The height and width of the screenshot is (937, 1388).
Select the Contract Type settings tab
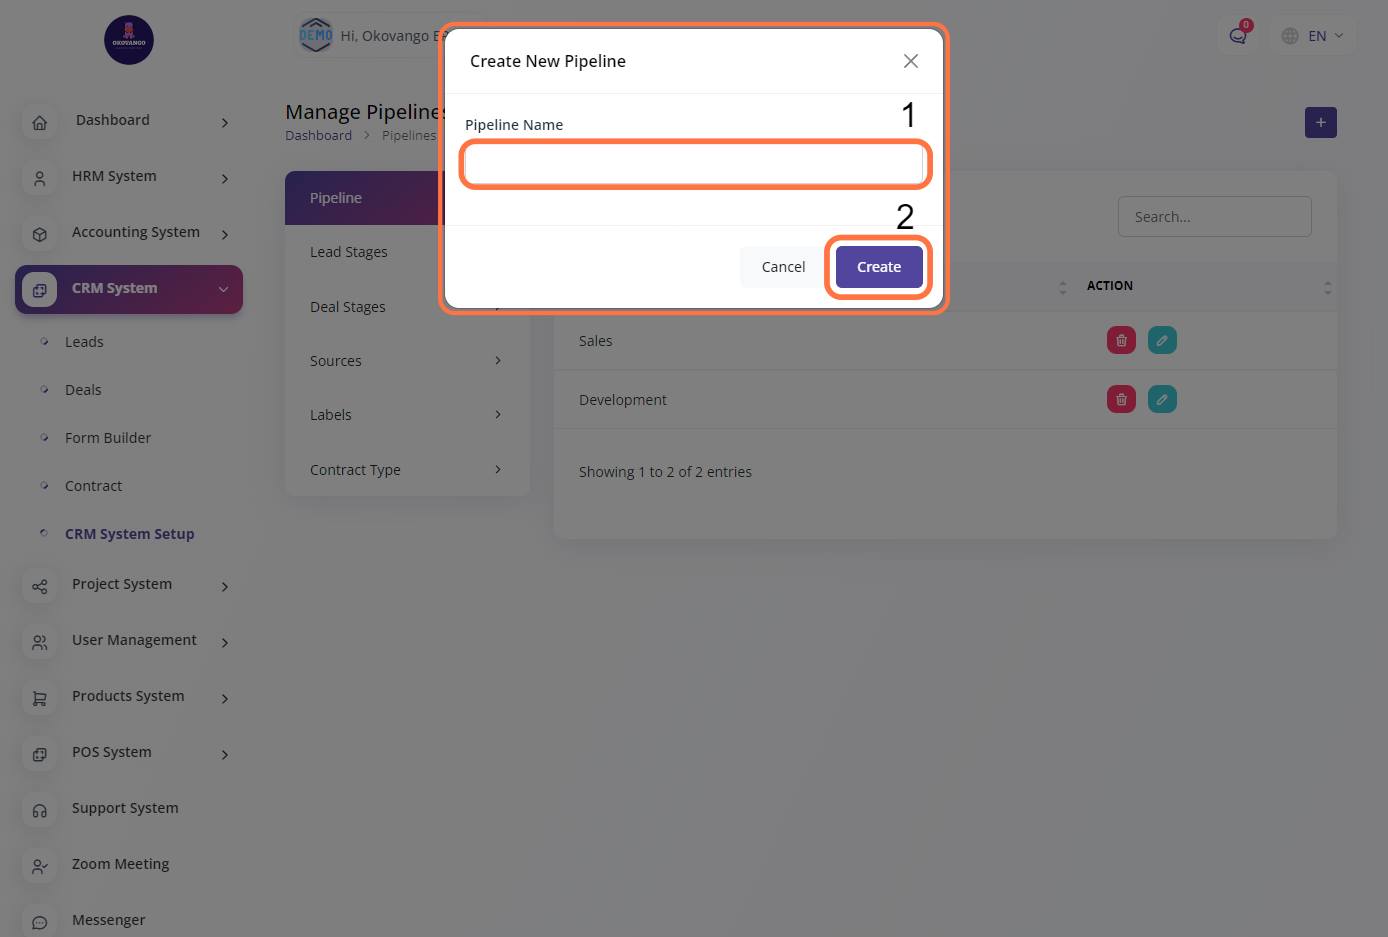tap(356, 470)
